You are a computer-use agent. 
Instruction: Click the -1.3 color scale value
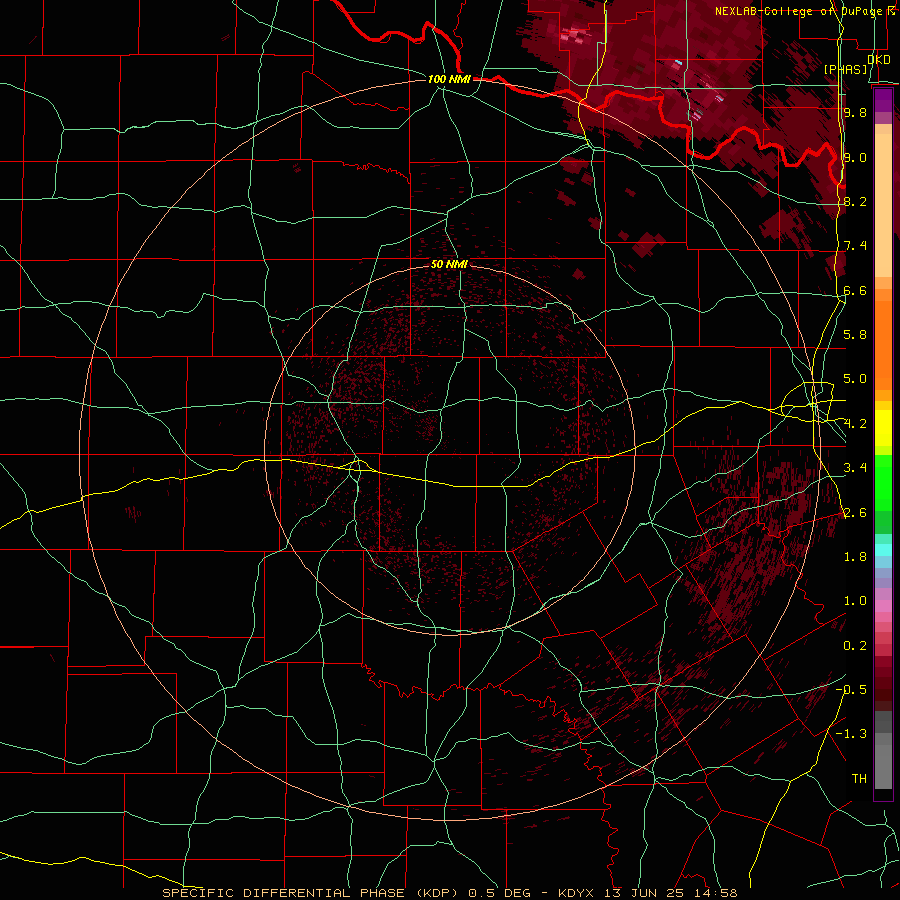(x=851, y=734)
